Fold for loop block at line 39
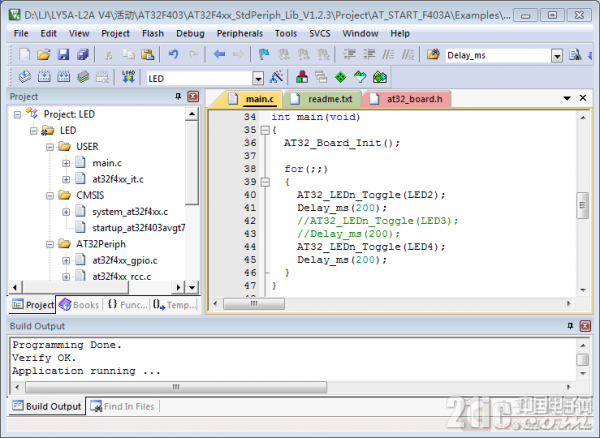This screenshot has height=438, width=600. tap(265, 182)
